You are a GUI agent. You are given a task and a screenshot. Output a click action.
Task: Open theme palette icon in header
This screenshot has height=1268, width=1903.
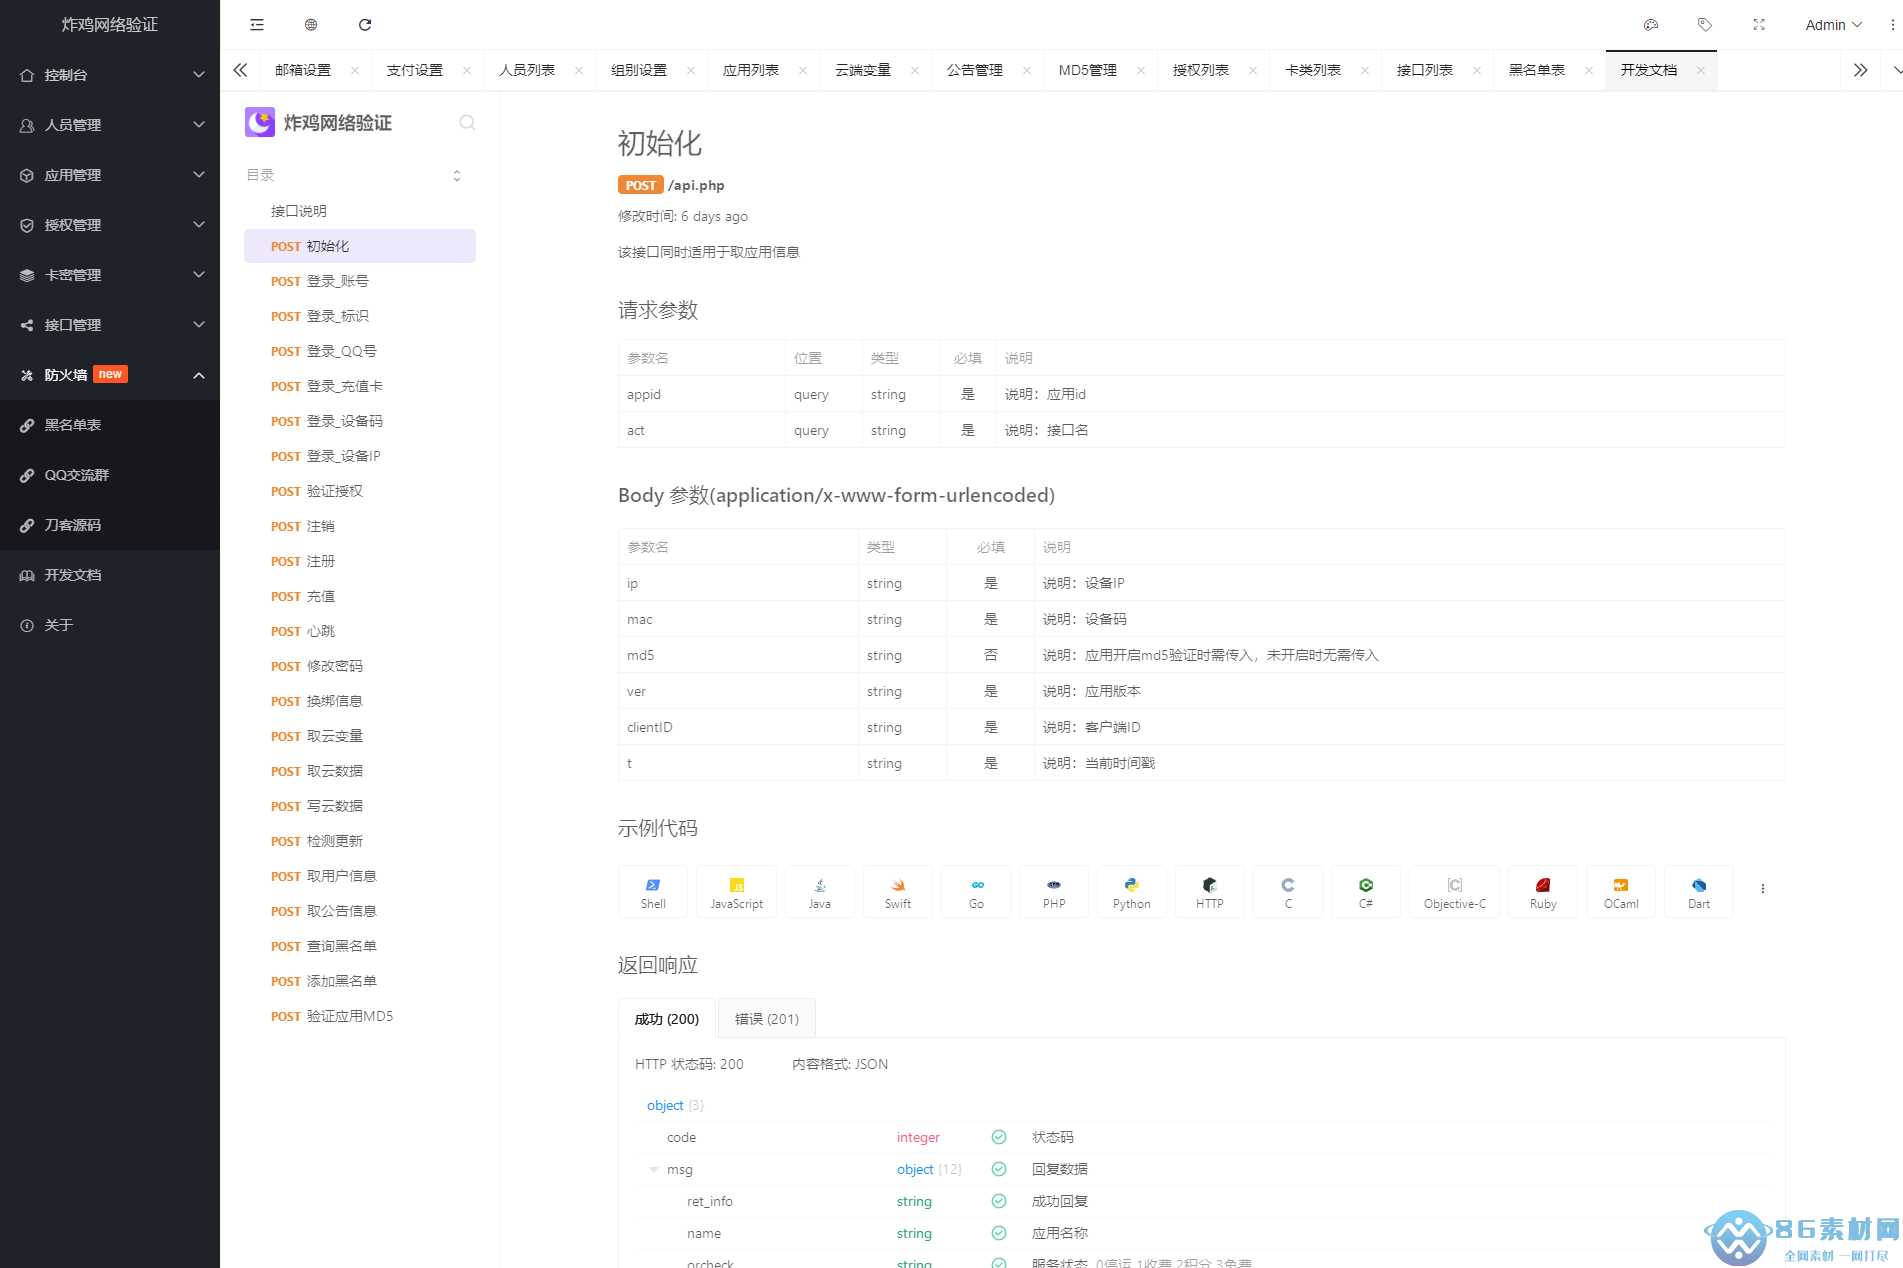pos(1651,25)
